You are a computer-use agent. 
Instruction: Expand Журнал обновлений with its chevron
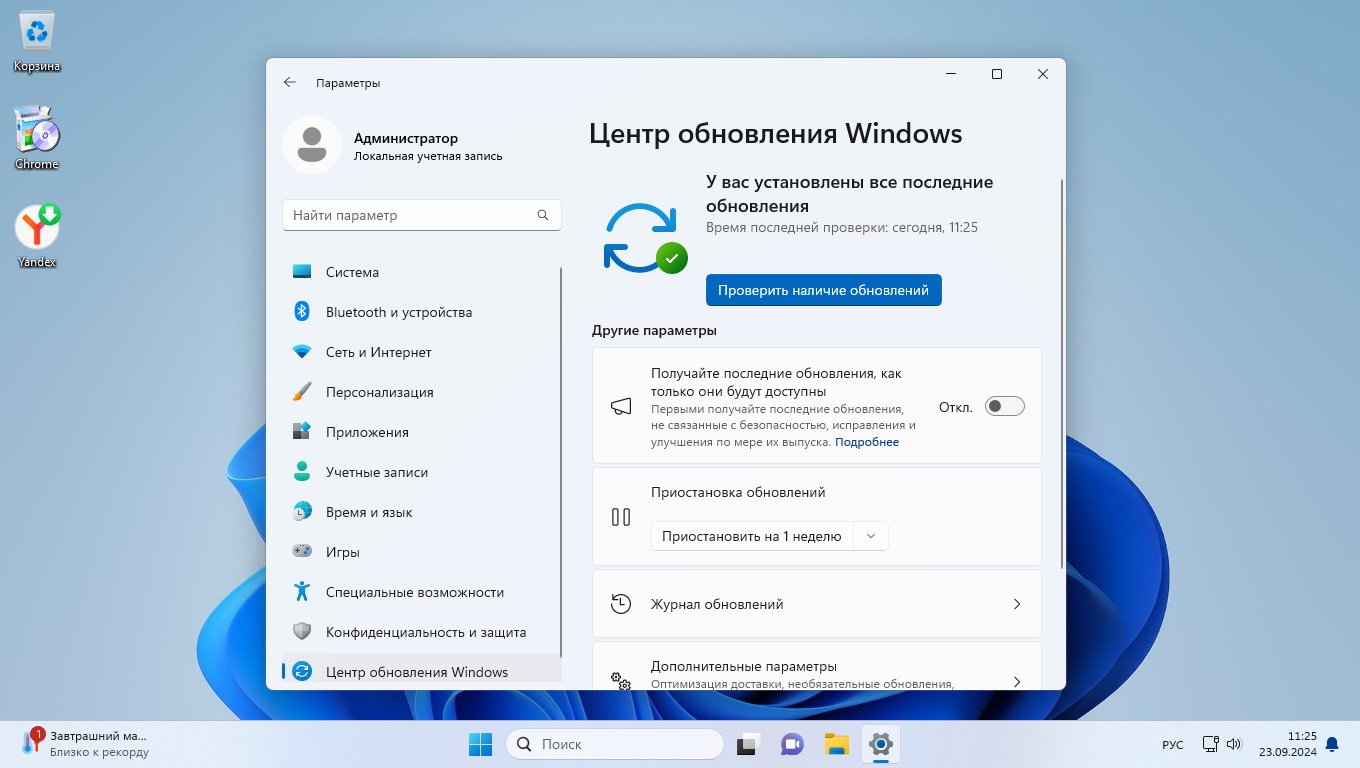[1017, 604]
